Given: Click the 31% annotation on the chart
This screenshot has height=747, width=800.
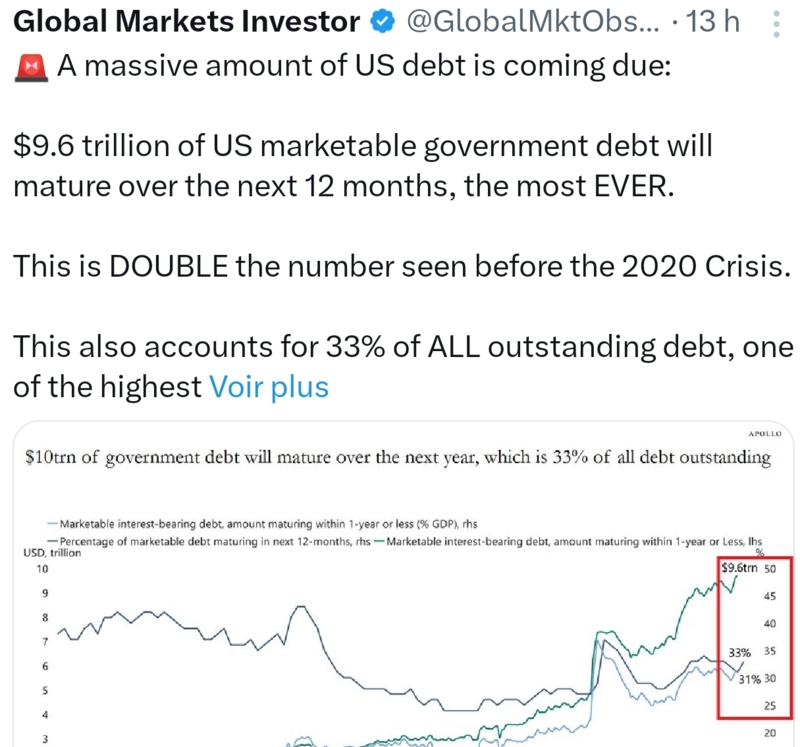Looking at the screenshot, I should point(749,680).
